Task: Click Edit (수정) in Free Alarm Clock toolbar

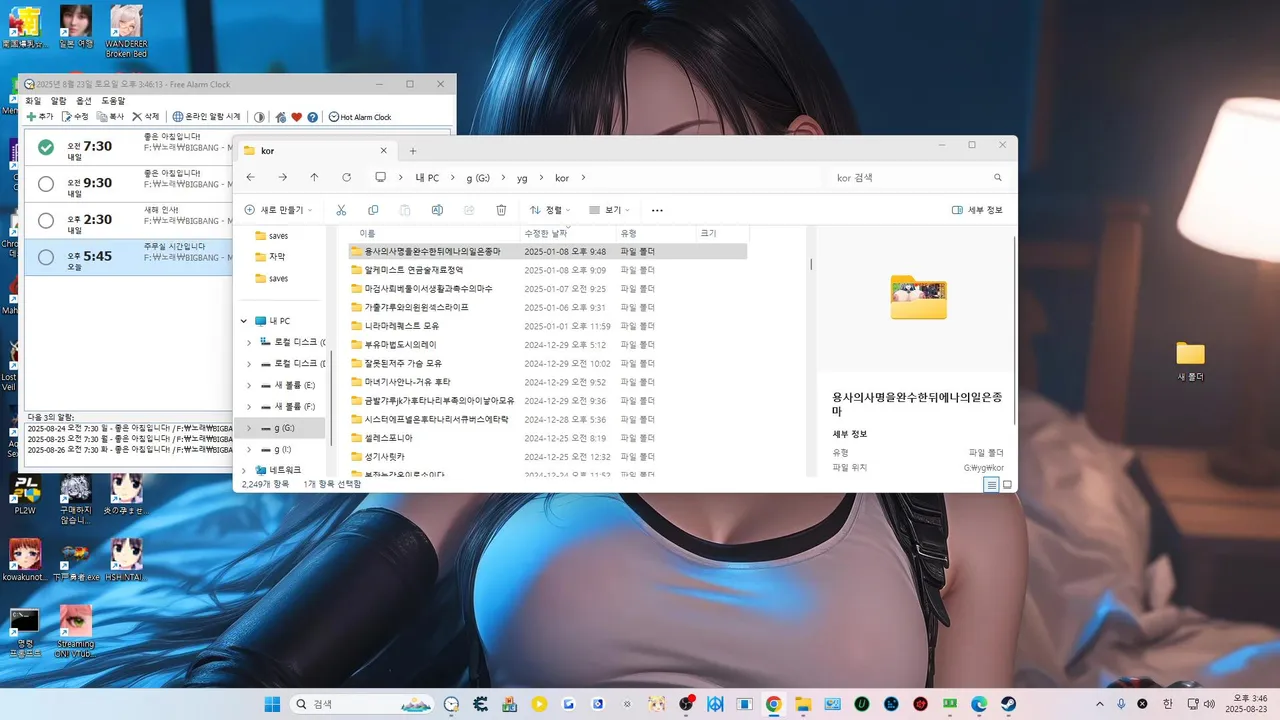Action: 75,117
